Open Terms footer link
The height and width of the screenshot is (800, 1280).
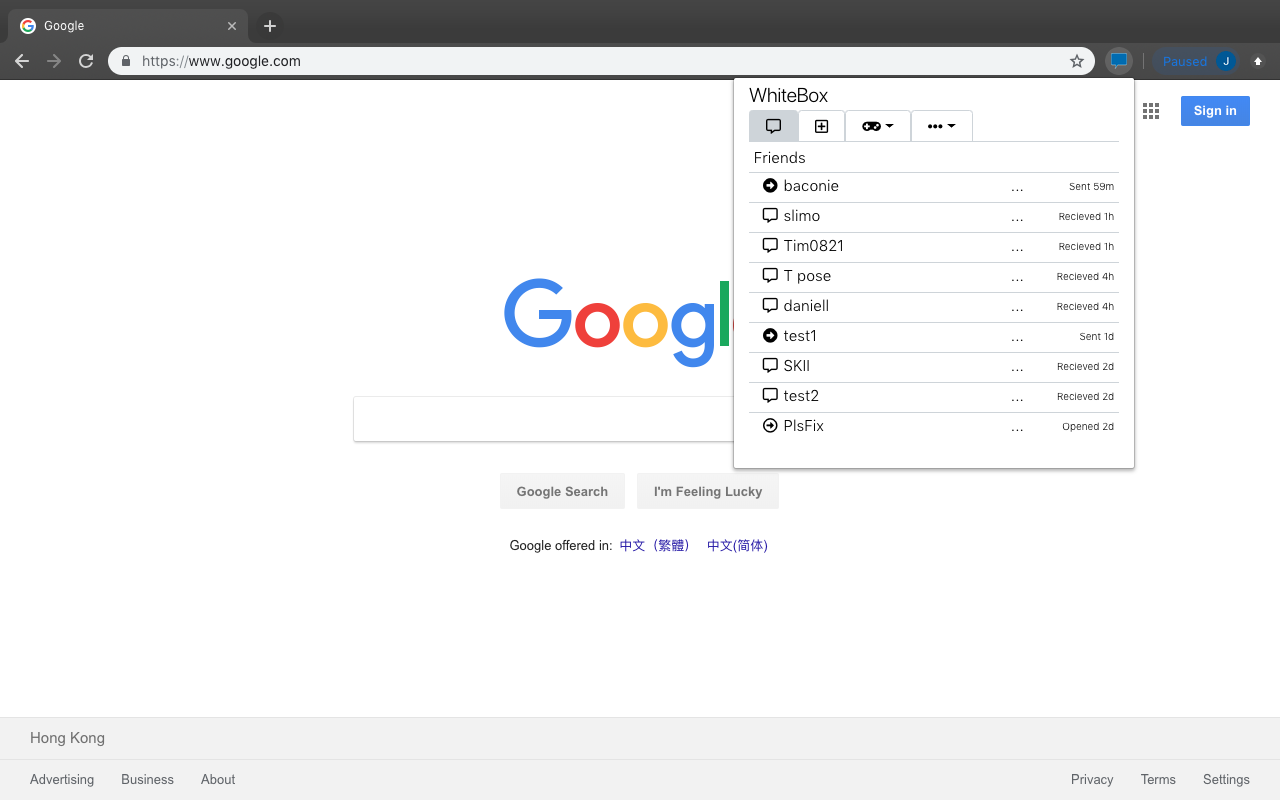[1158, 779]
